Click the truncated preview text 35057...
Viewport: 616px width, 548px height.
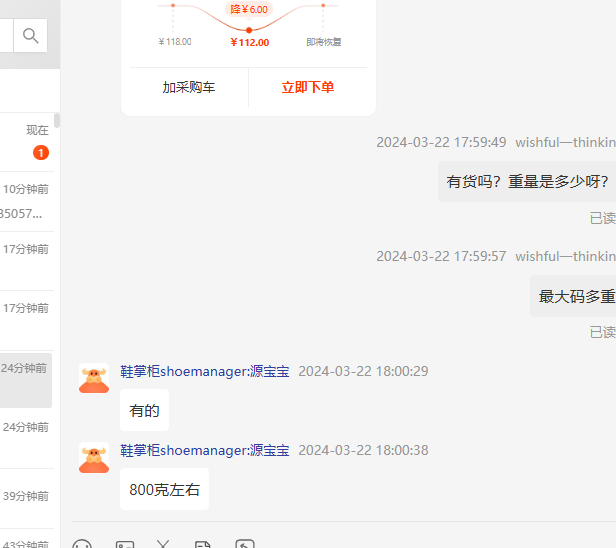pyautogui.click(x=21, y=214)
